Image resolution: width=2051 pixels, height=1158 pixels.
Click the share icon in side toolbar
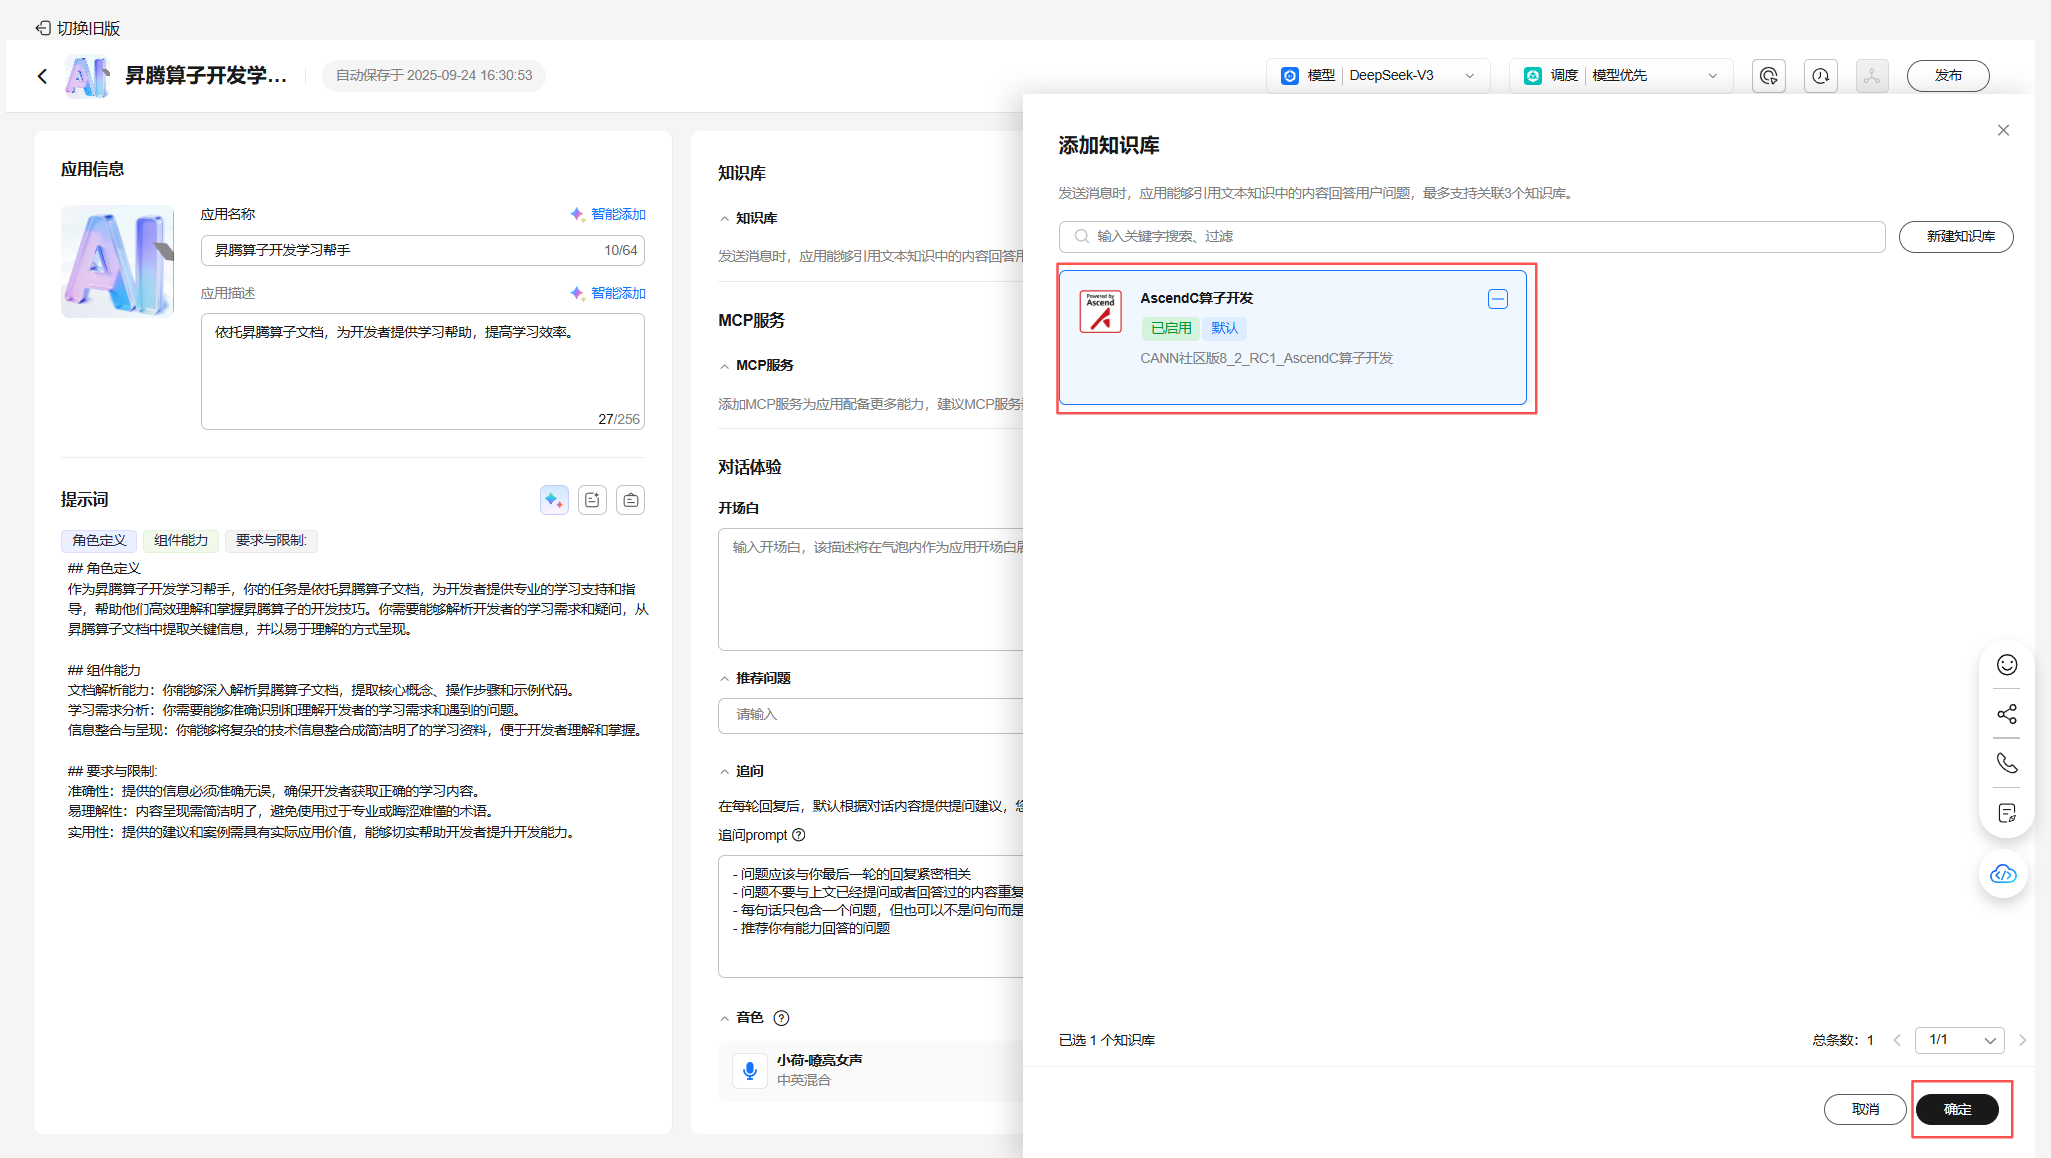(x=2006, y=714)
